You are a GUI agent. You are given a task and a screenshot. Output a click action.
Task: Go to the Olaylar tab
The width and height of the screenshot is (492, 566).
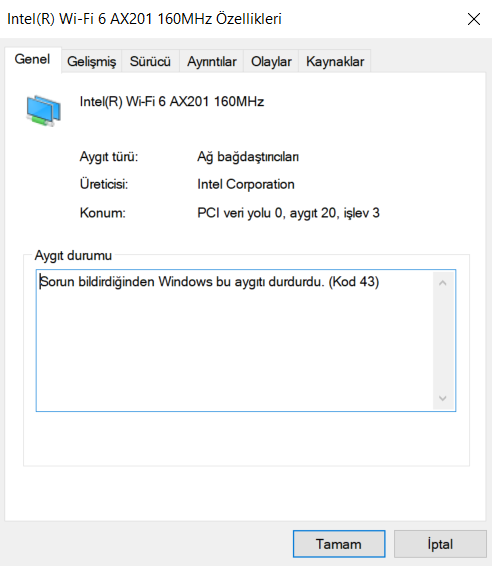tap(271, 61)
